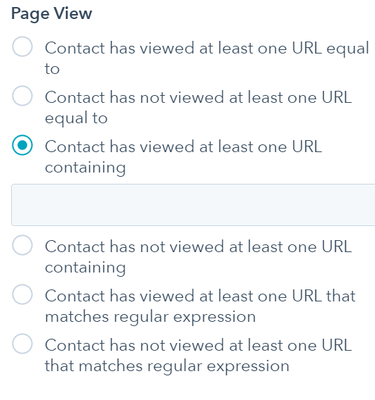This screenshot has width=375, height=400.
Task: Select 'has not viewed URL equal to' radio button
Action: click(22, 96)
